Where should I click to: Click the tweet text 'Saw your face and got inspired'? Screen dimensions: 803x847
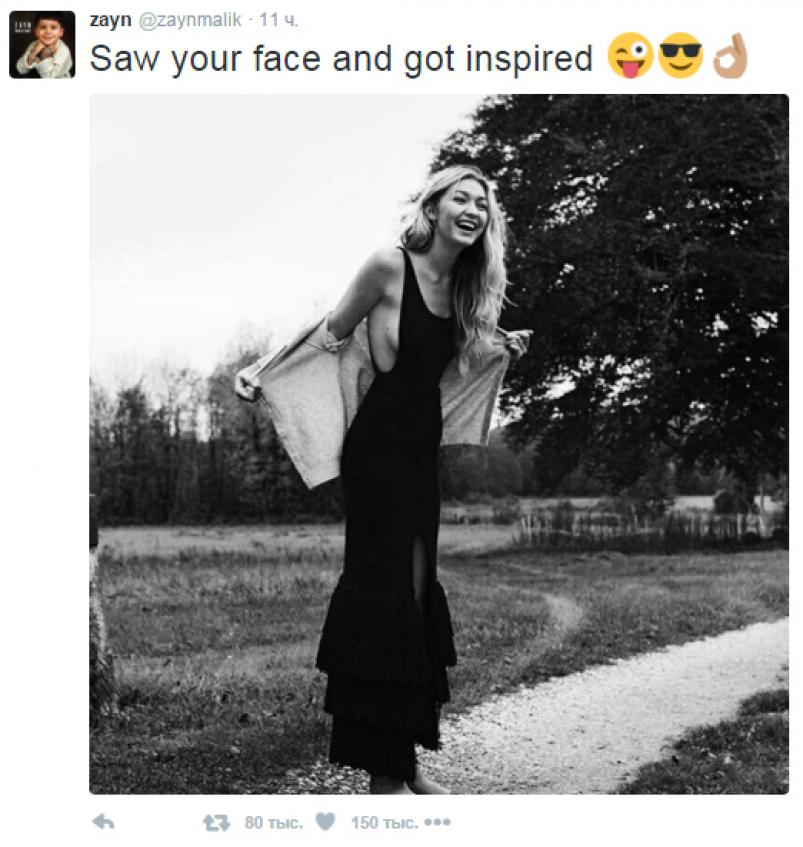[341, 59]
